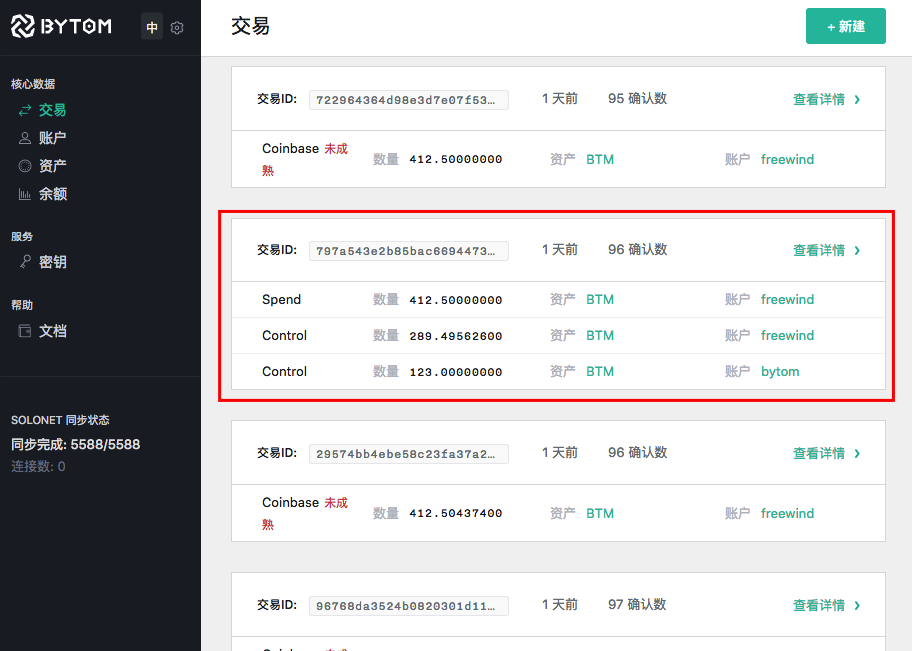The width and height of the screenshot is (912, 651).
Task: Click the account person icon in sidebar
Action: tap(24, 138)
